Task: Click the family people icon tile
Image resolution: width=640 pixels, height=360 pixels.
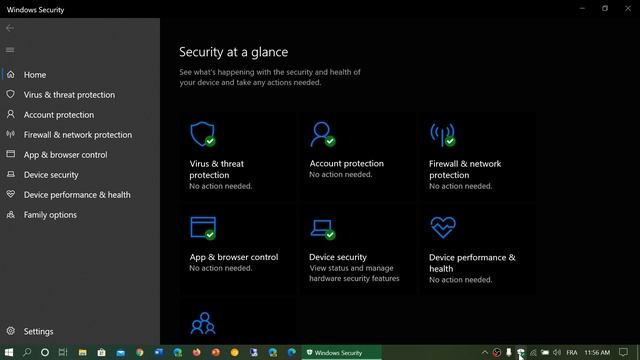Action: coord(203,323)
